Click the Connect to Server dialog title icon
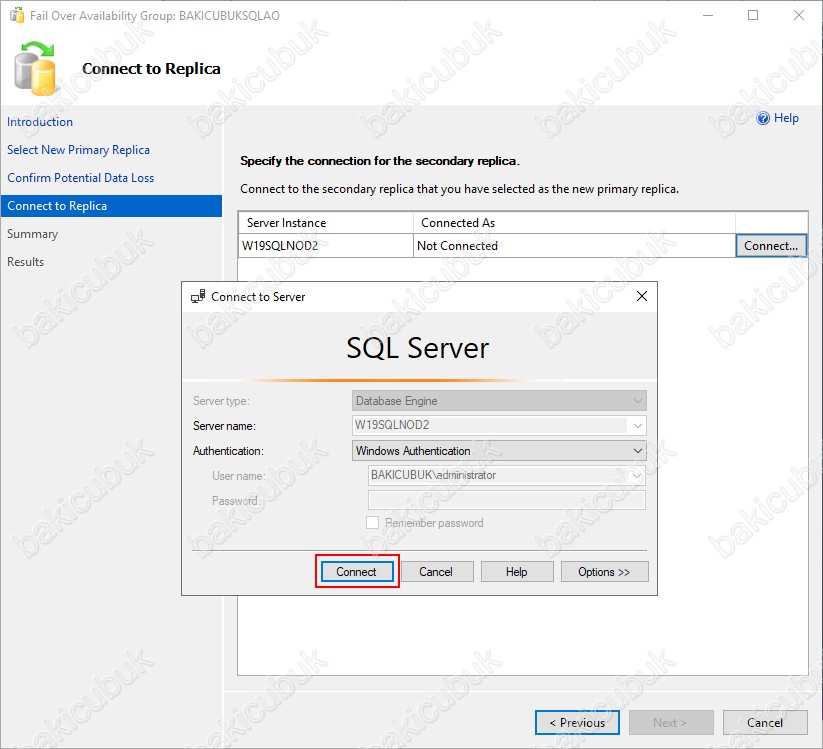Image resolution: width=823 pixels, height=749 pixels. pos(198,297)
